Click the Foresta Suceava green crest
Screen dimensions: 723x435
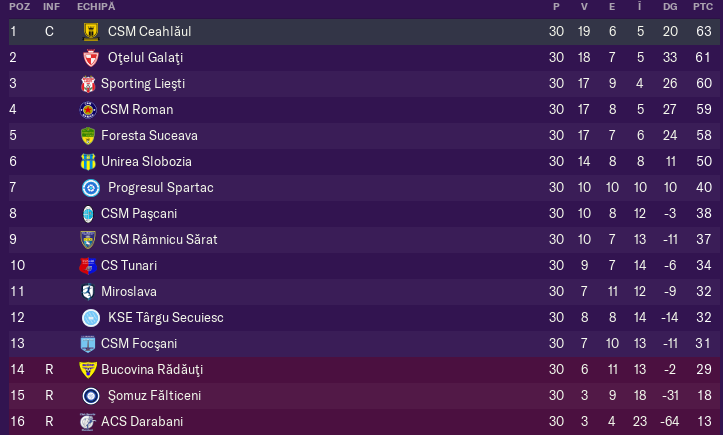(88, 136)
